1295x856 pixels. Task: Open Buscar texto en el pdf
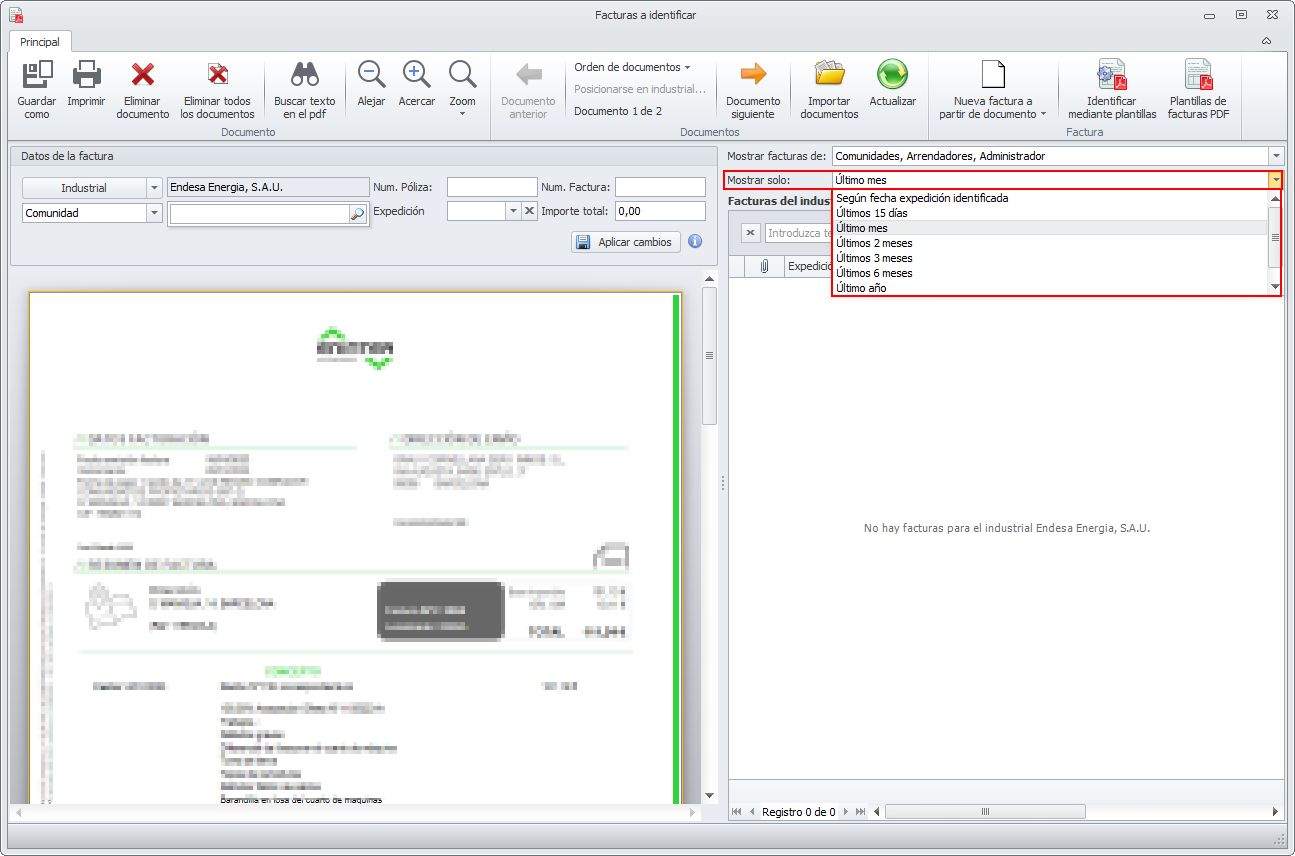(305, 89)
